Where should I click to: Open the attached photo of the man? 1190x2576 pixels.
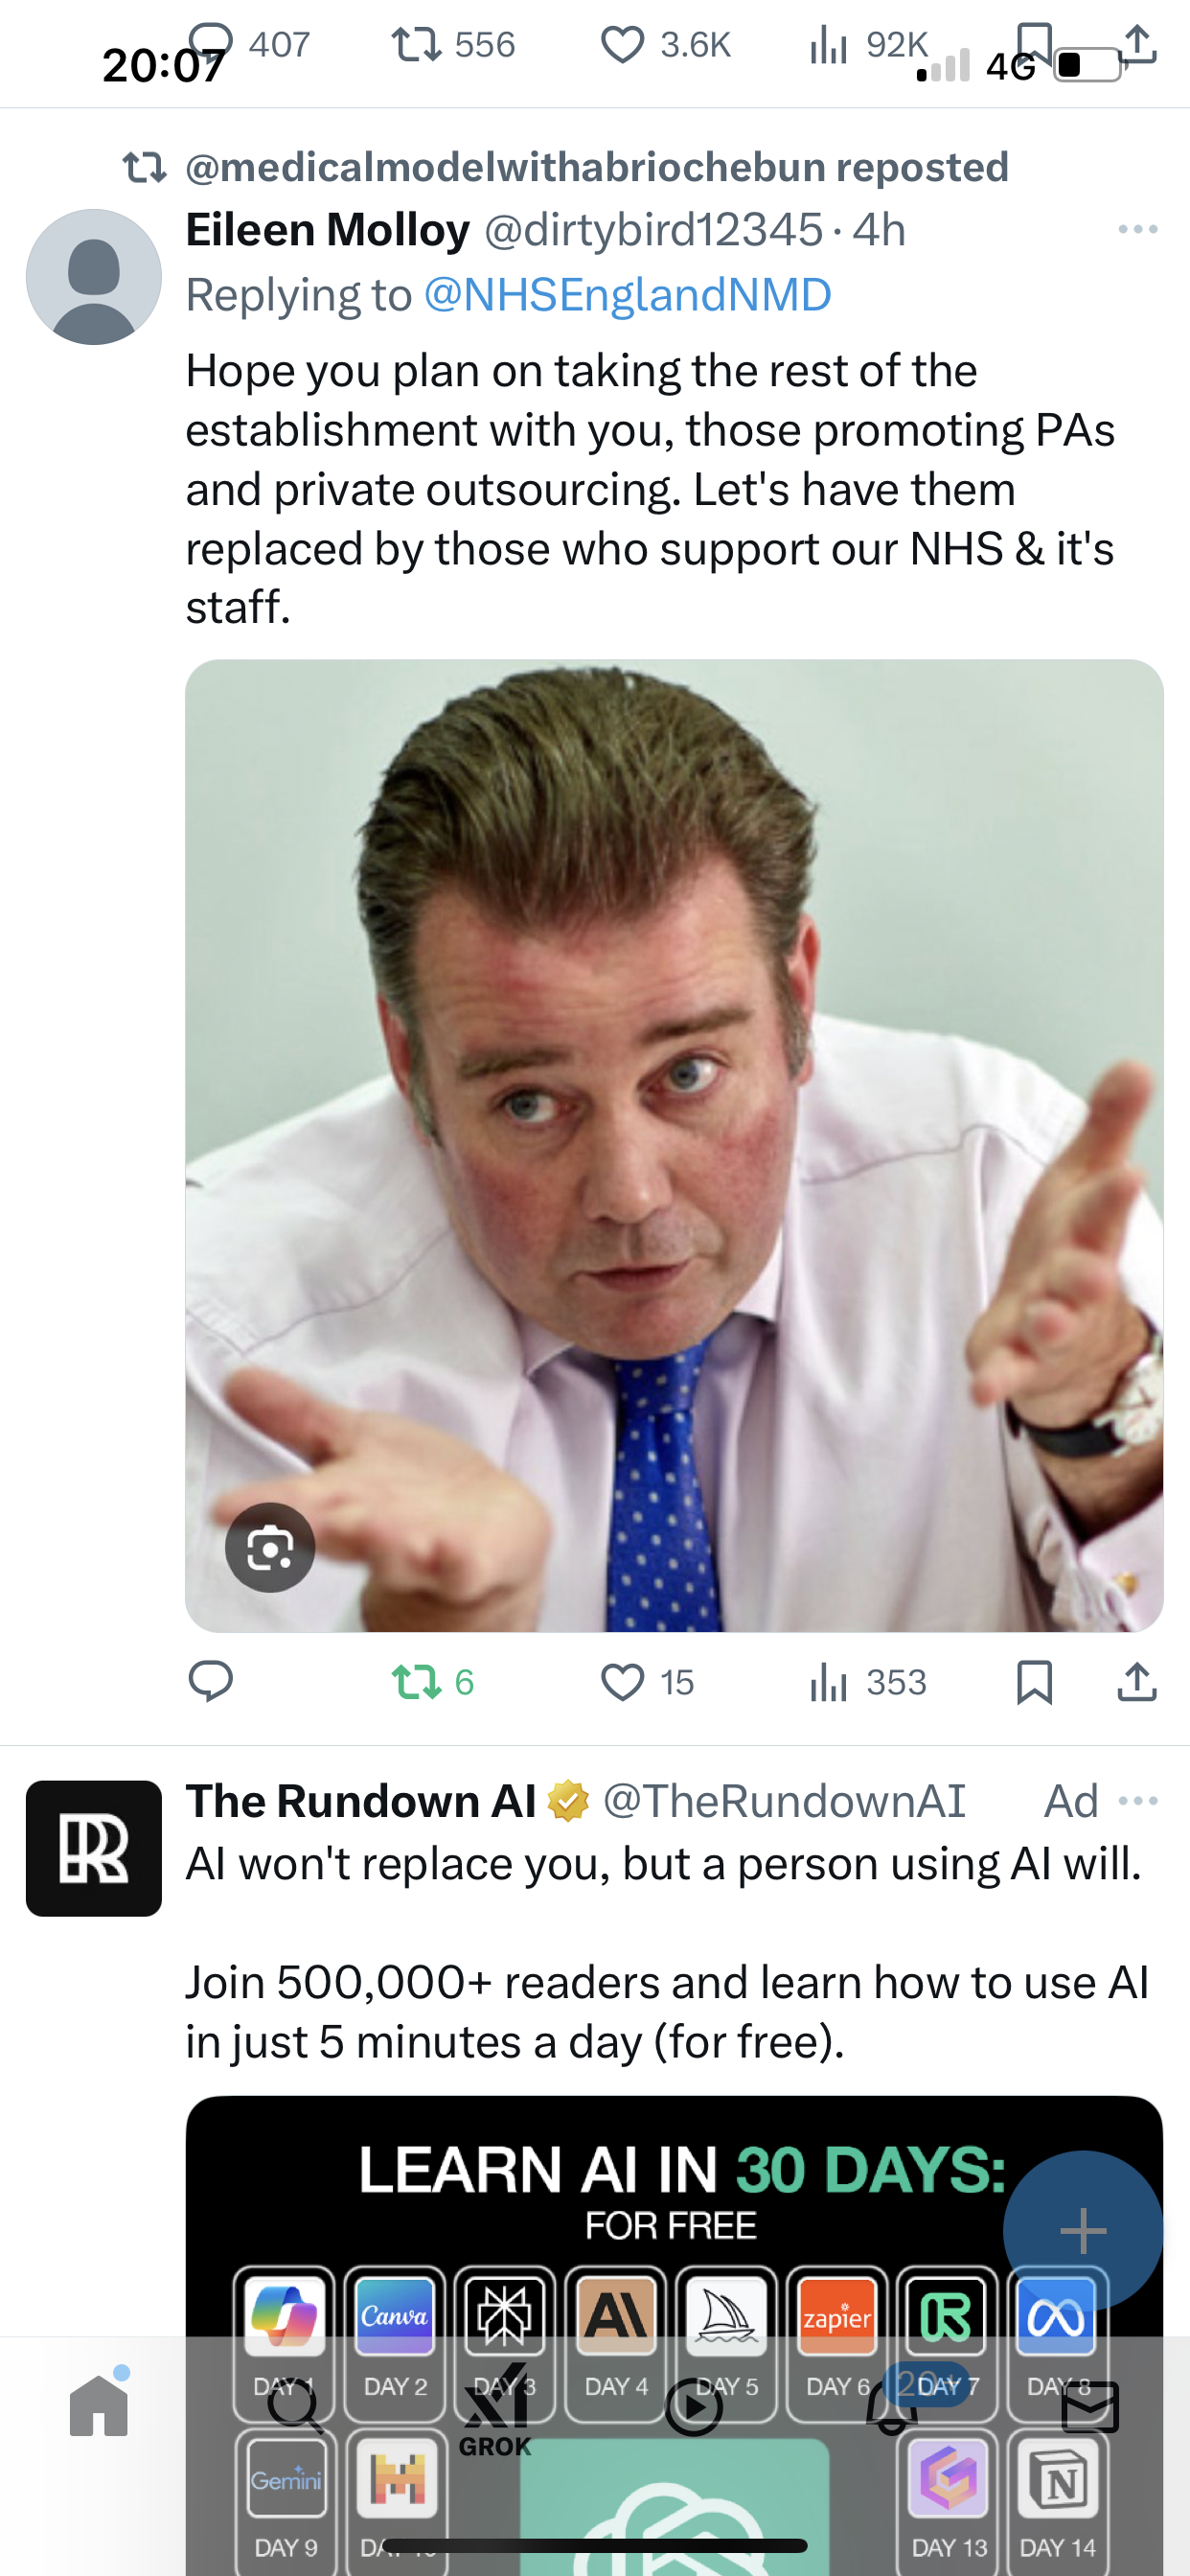click(x=674, y=1145)
